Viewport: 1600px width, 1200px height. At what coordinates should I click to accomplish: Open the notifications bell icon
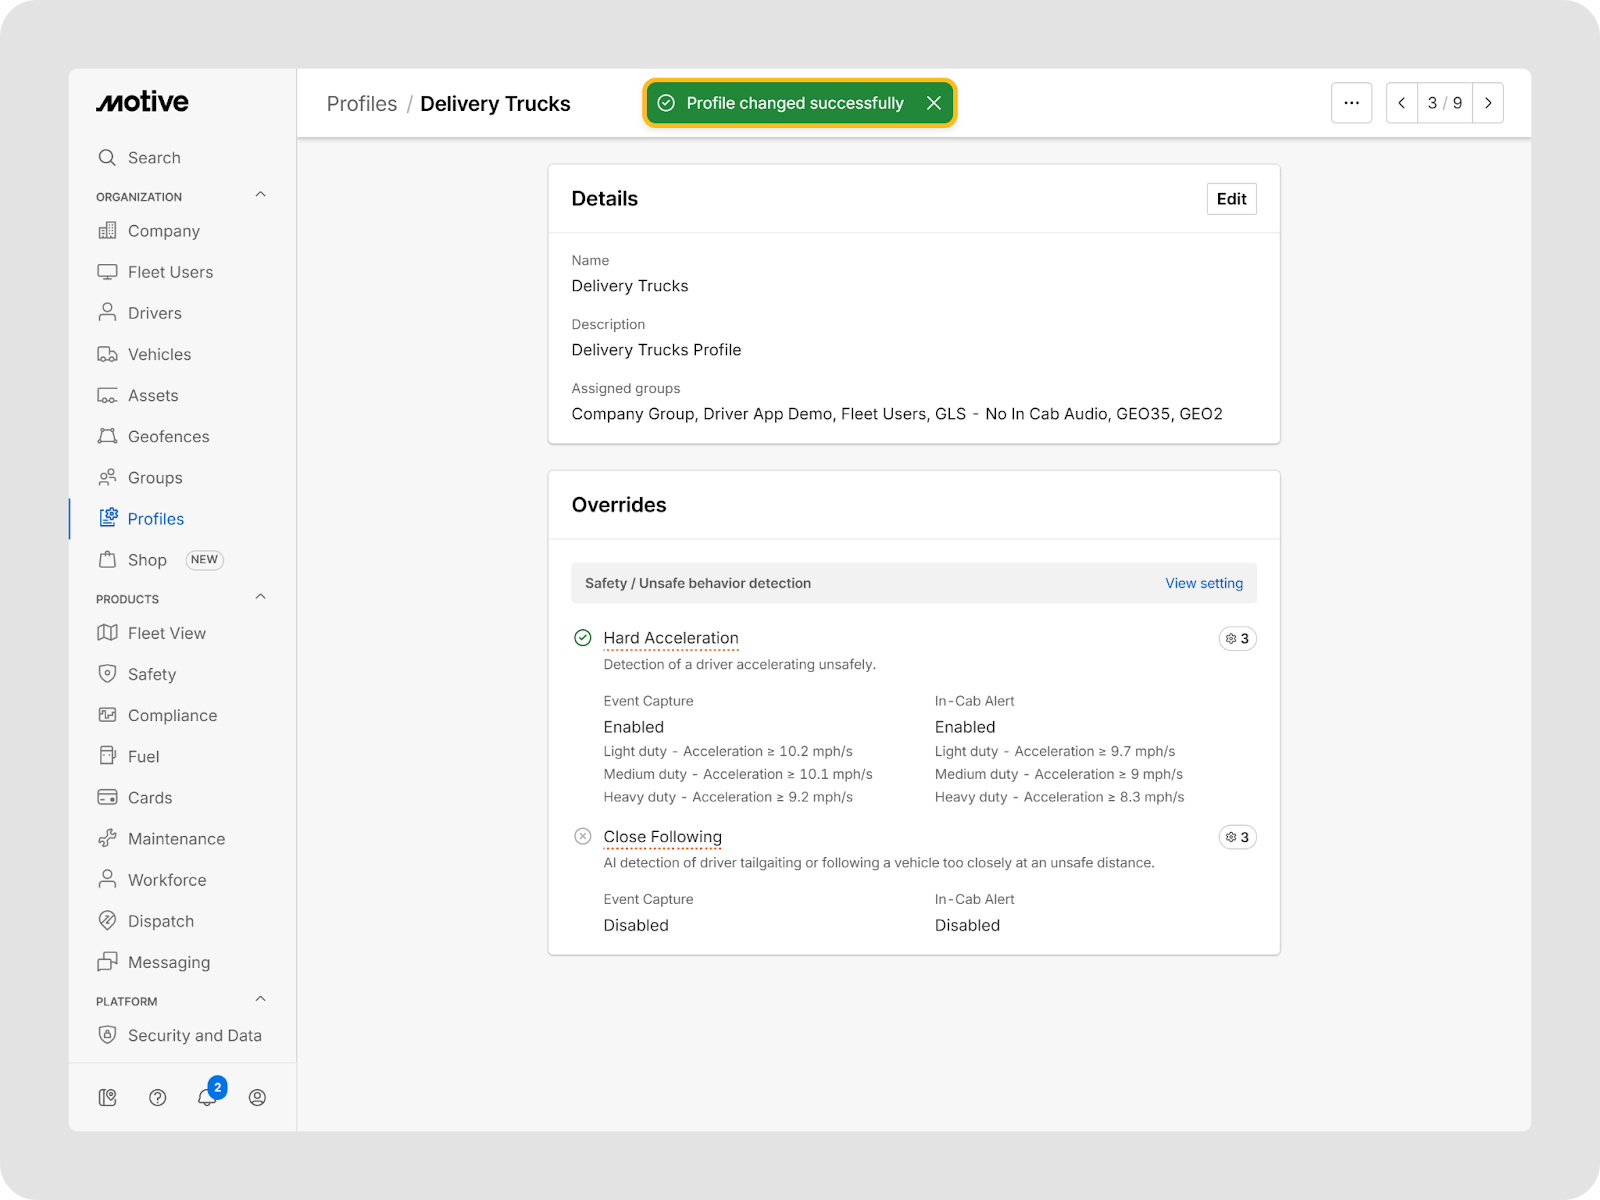coord(207,1097)
